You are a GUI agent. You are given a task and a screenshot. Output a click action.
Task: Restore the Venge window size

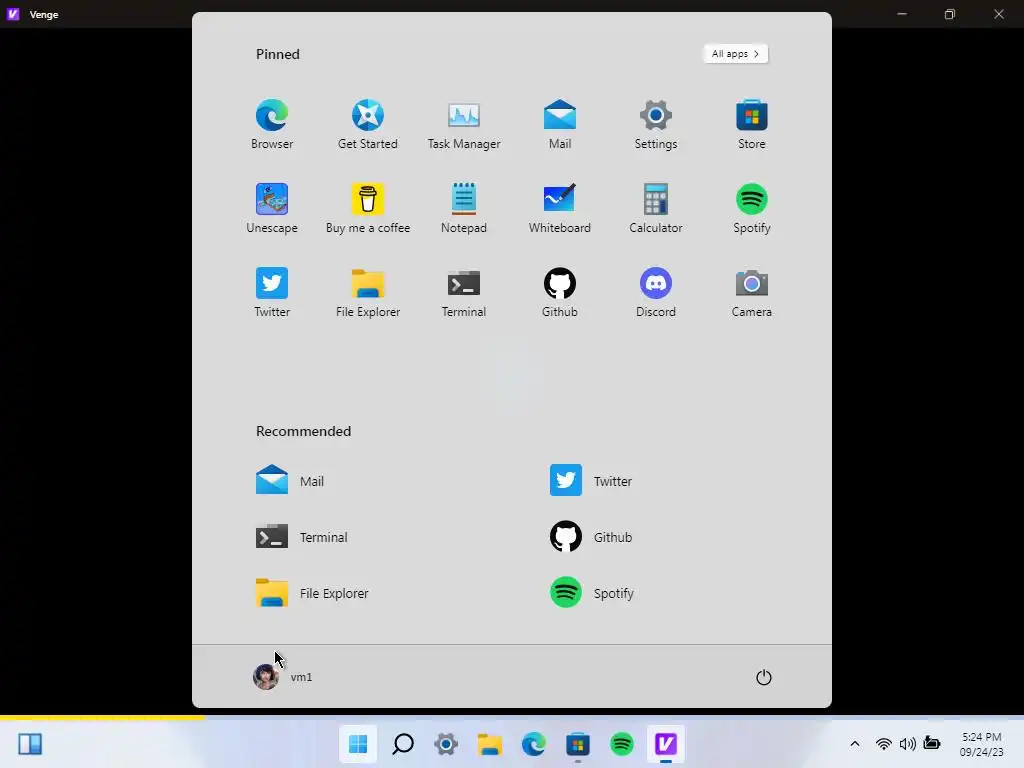[x=950, y=14]
